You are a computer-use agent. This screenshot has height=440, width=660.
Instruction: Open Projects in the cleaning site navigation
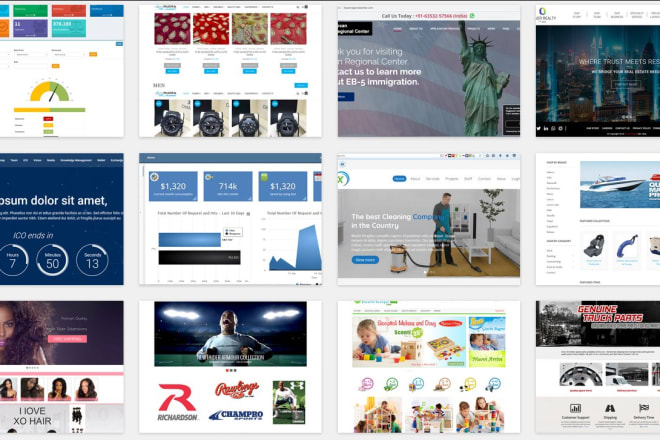452,179
